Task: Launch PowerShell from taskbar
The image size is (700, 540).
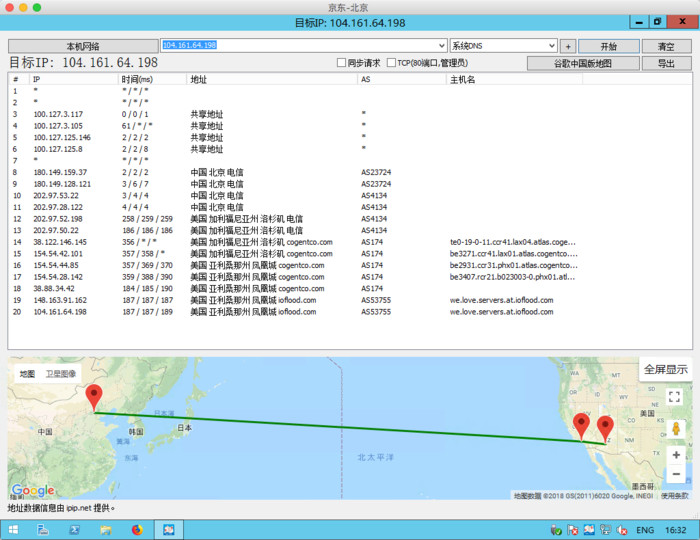Action: click(x=75, y=530)
